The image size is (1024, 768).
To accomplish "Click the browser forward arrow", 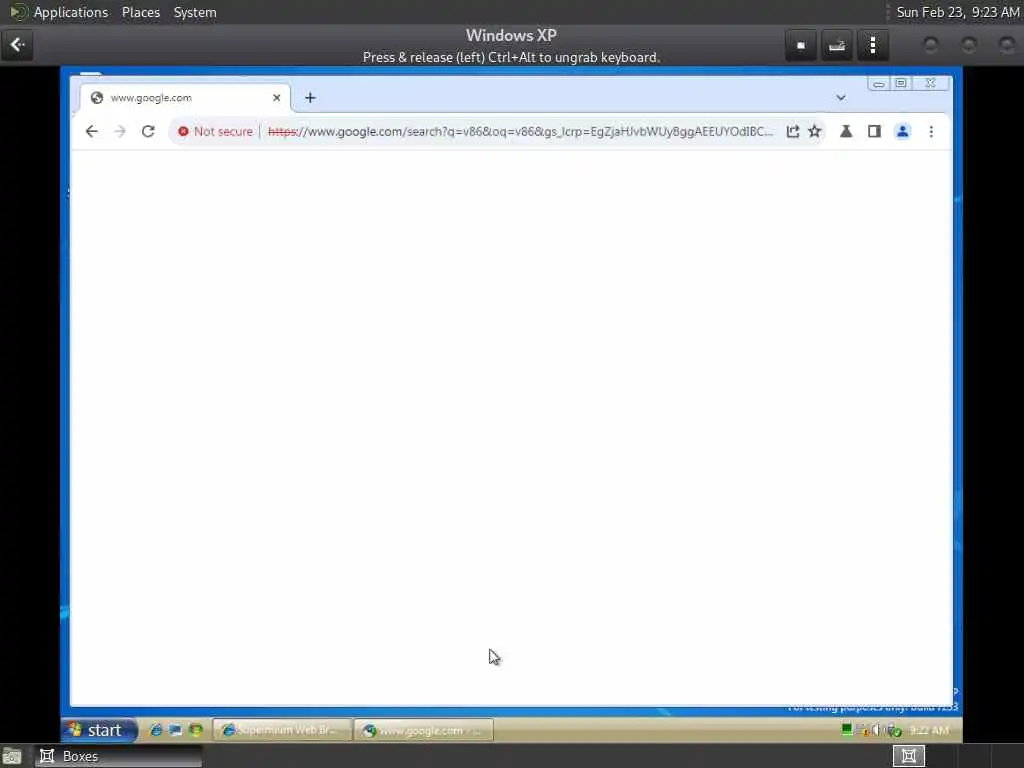I will point(120,132).
